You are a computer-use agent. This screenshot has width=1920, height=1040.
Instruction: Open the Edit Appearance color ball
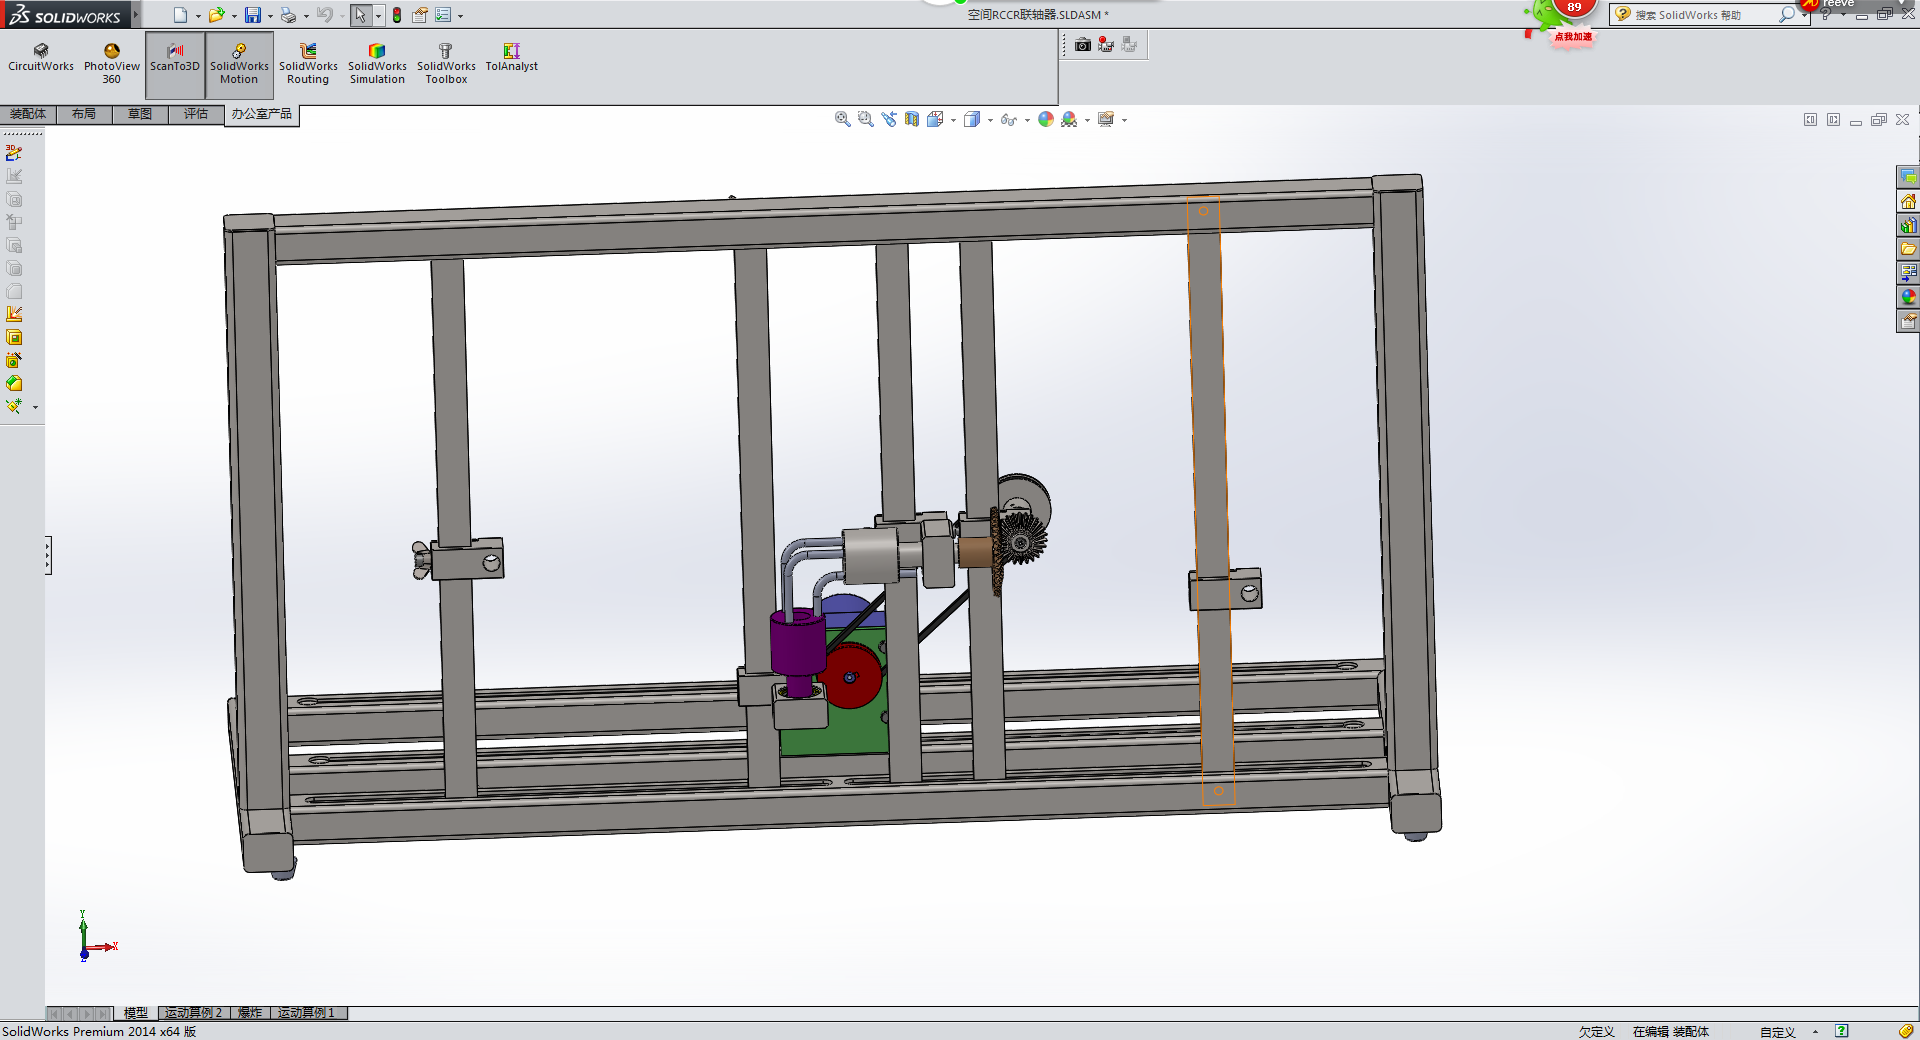[1045, 119]
